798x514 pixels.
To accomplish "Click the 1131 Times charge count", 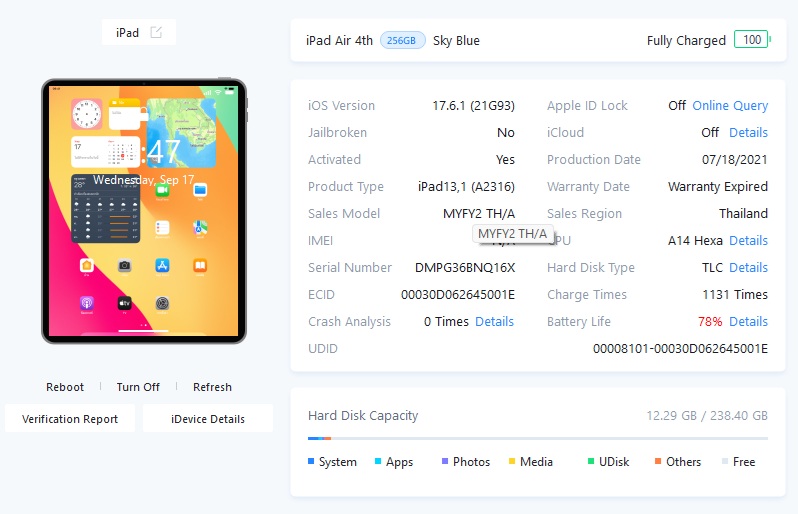I will click(735, 294).
